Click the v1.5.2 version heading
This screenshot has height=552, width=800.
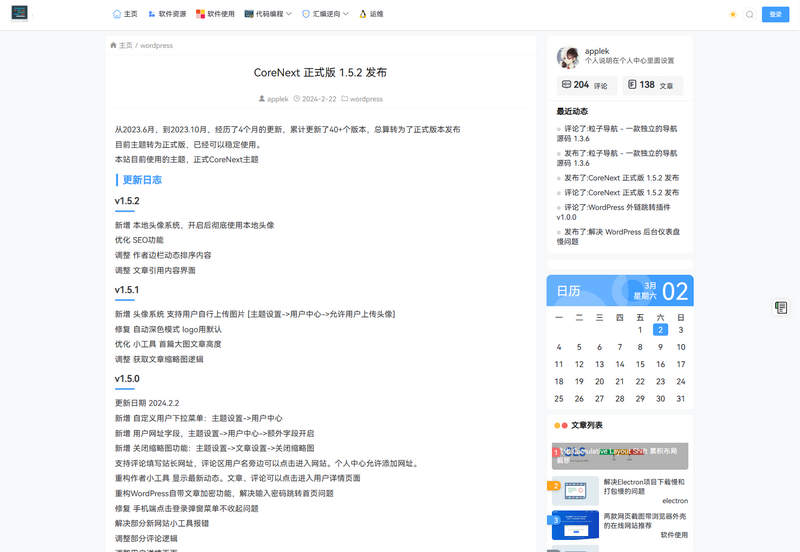(x=127, y=201)
